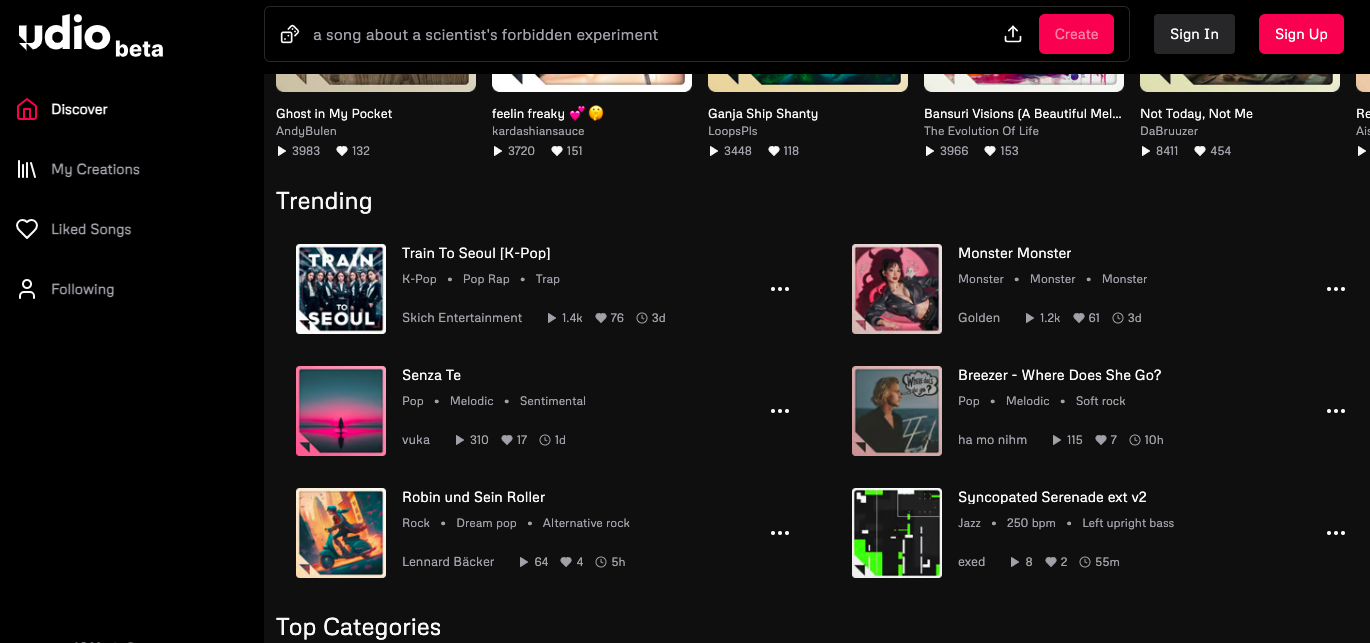Expand more options for Syncopated Serenade ext v2
The image size is (1370, 643).
(1335, 533)
